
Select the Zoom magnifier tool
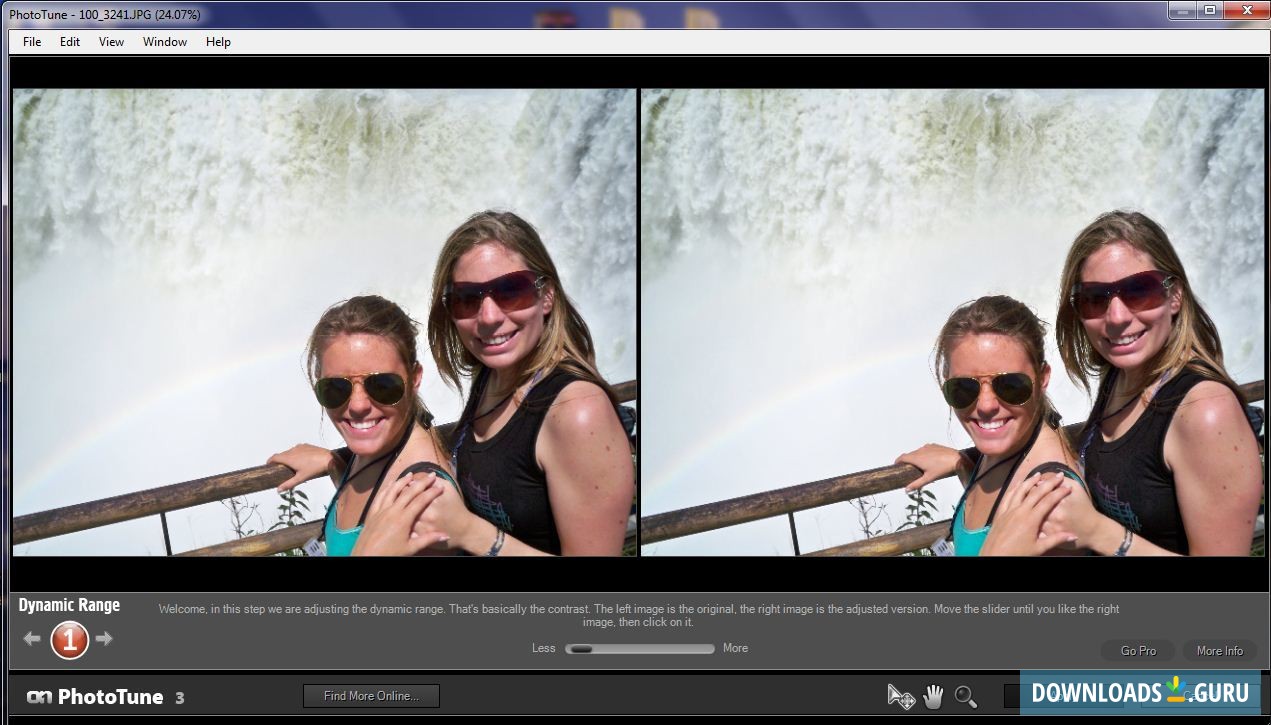pyautogui.click(x=965, y=697)
